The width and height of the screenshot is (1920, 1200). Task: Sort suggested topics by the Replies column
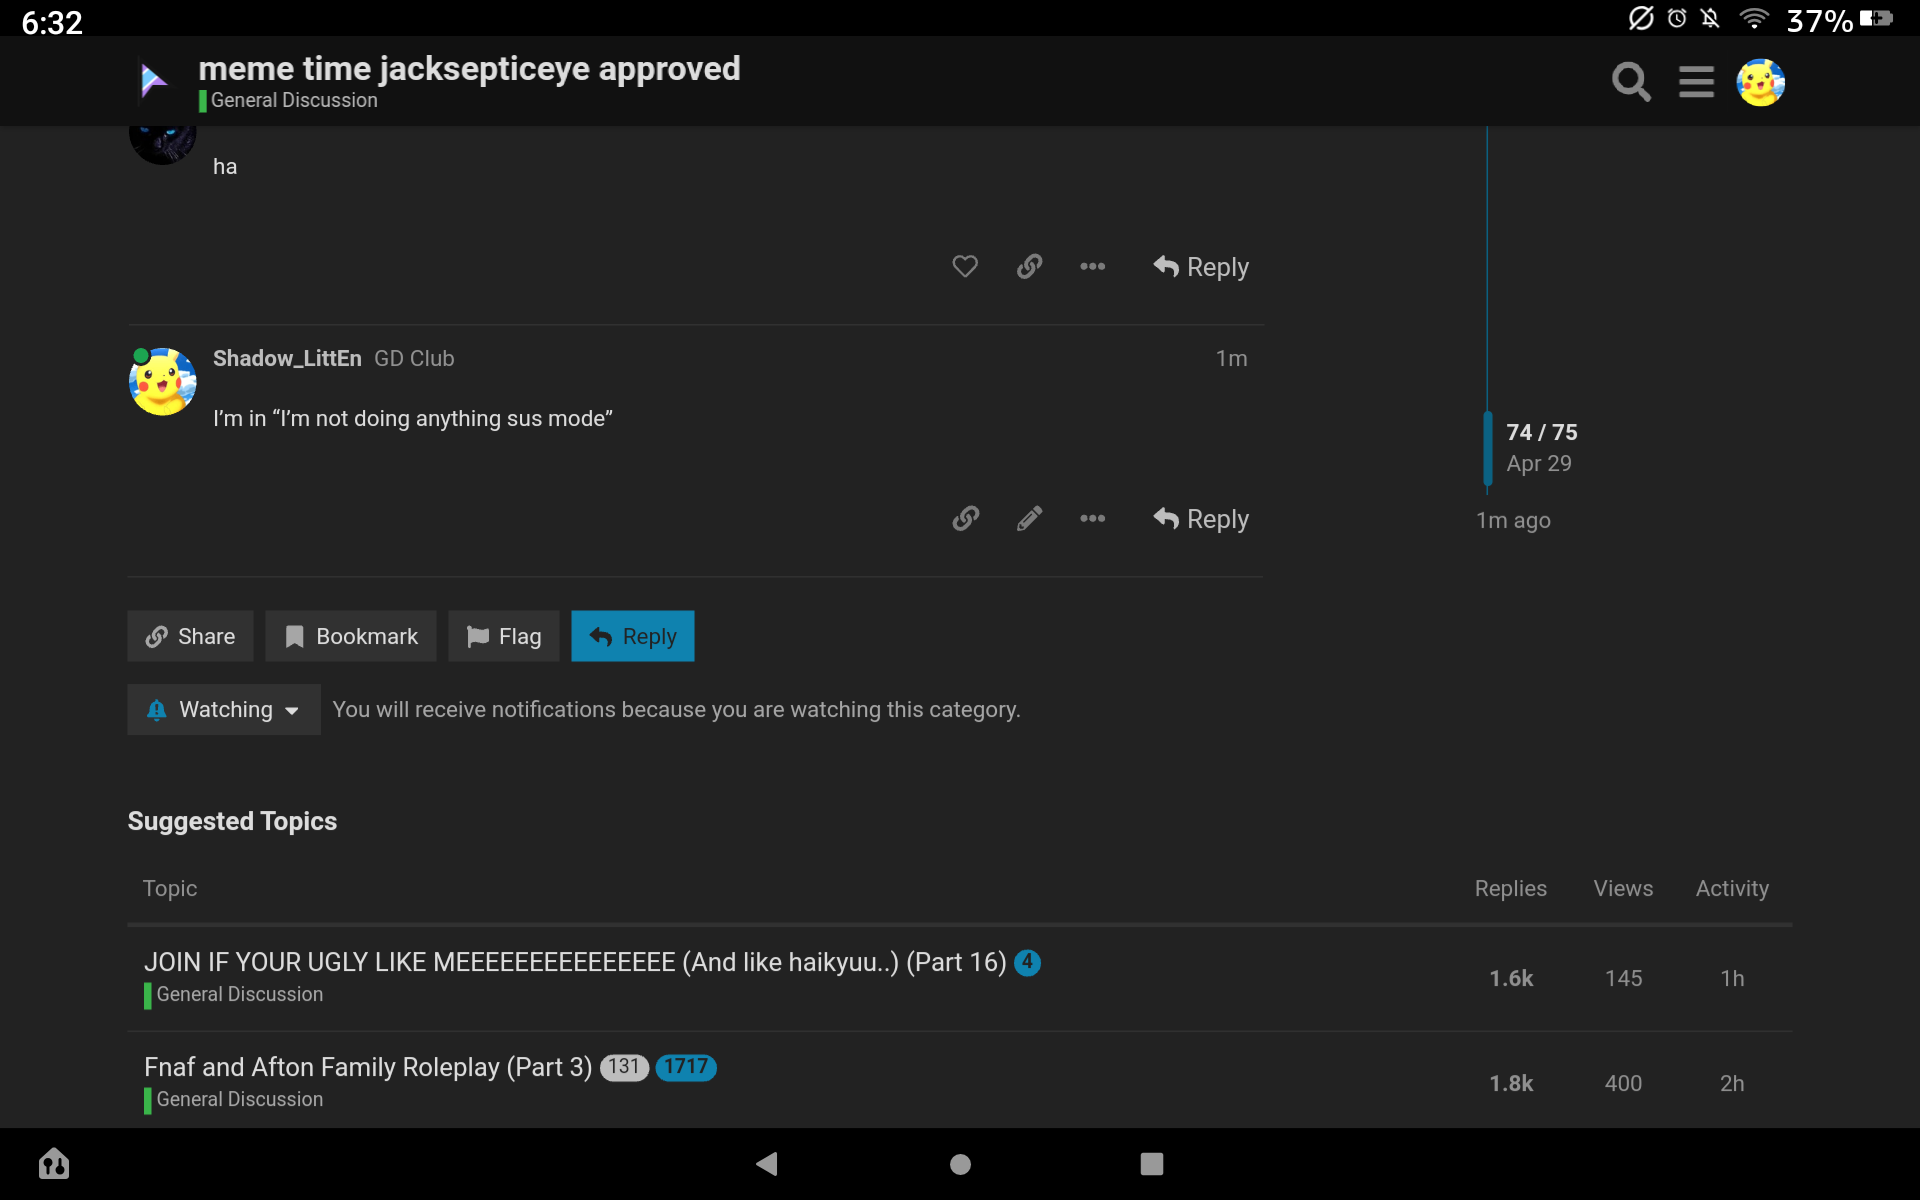tap(1510, 888)
